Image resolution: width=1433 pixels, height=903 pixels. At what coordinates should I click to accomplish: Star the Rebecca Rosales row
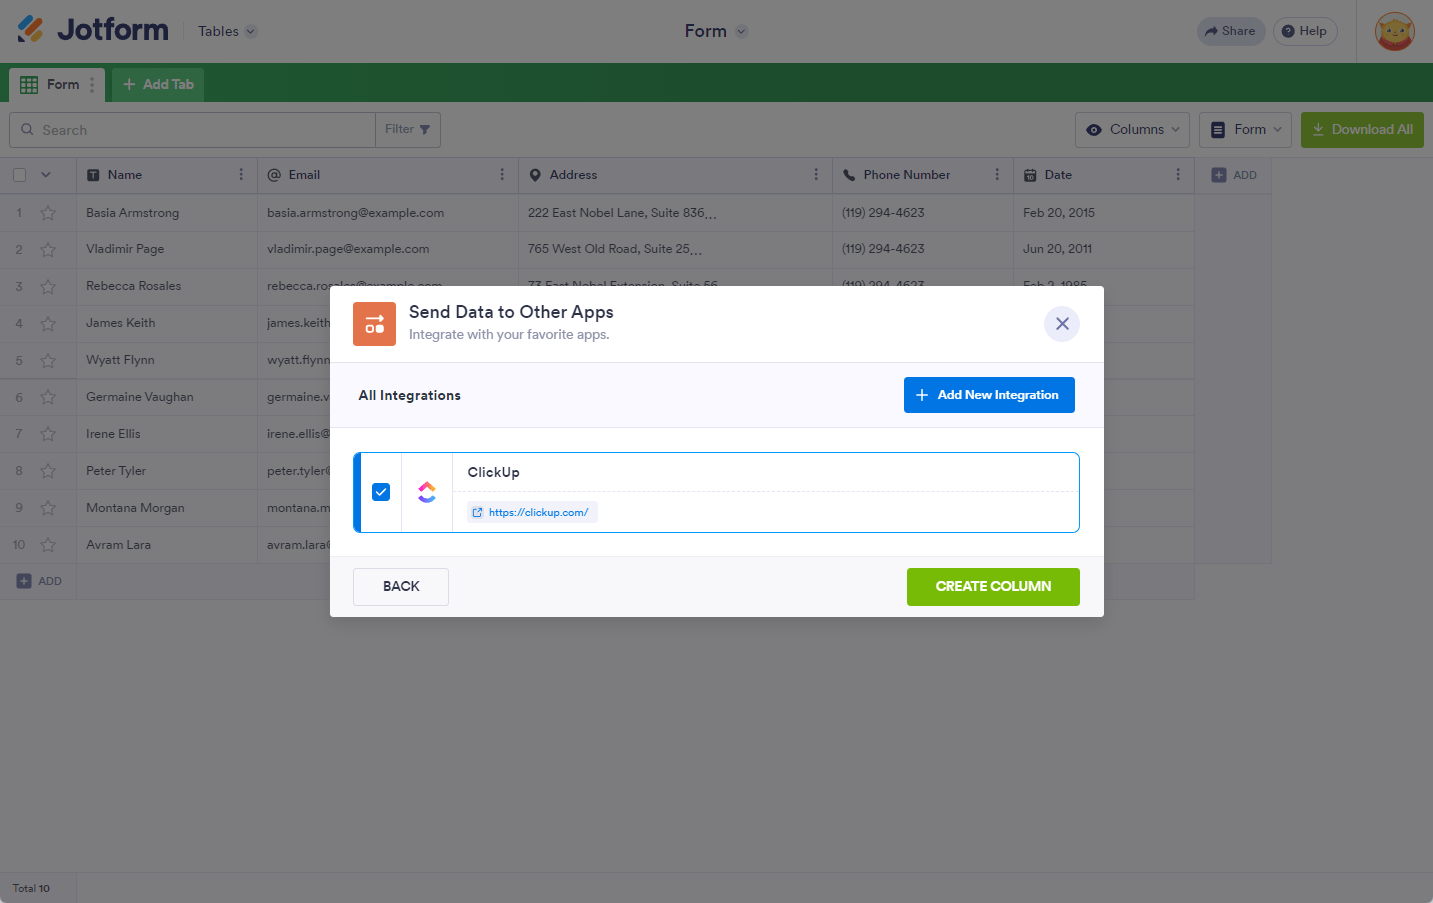pos(48,287)
